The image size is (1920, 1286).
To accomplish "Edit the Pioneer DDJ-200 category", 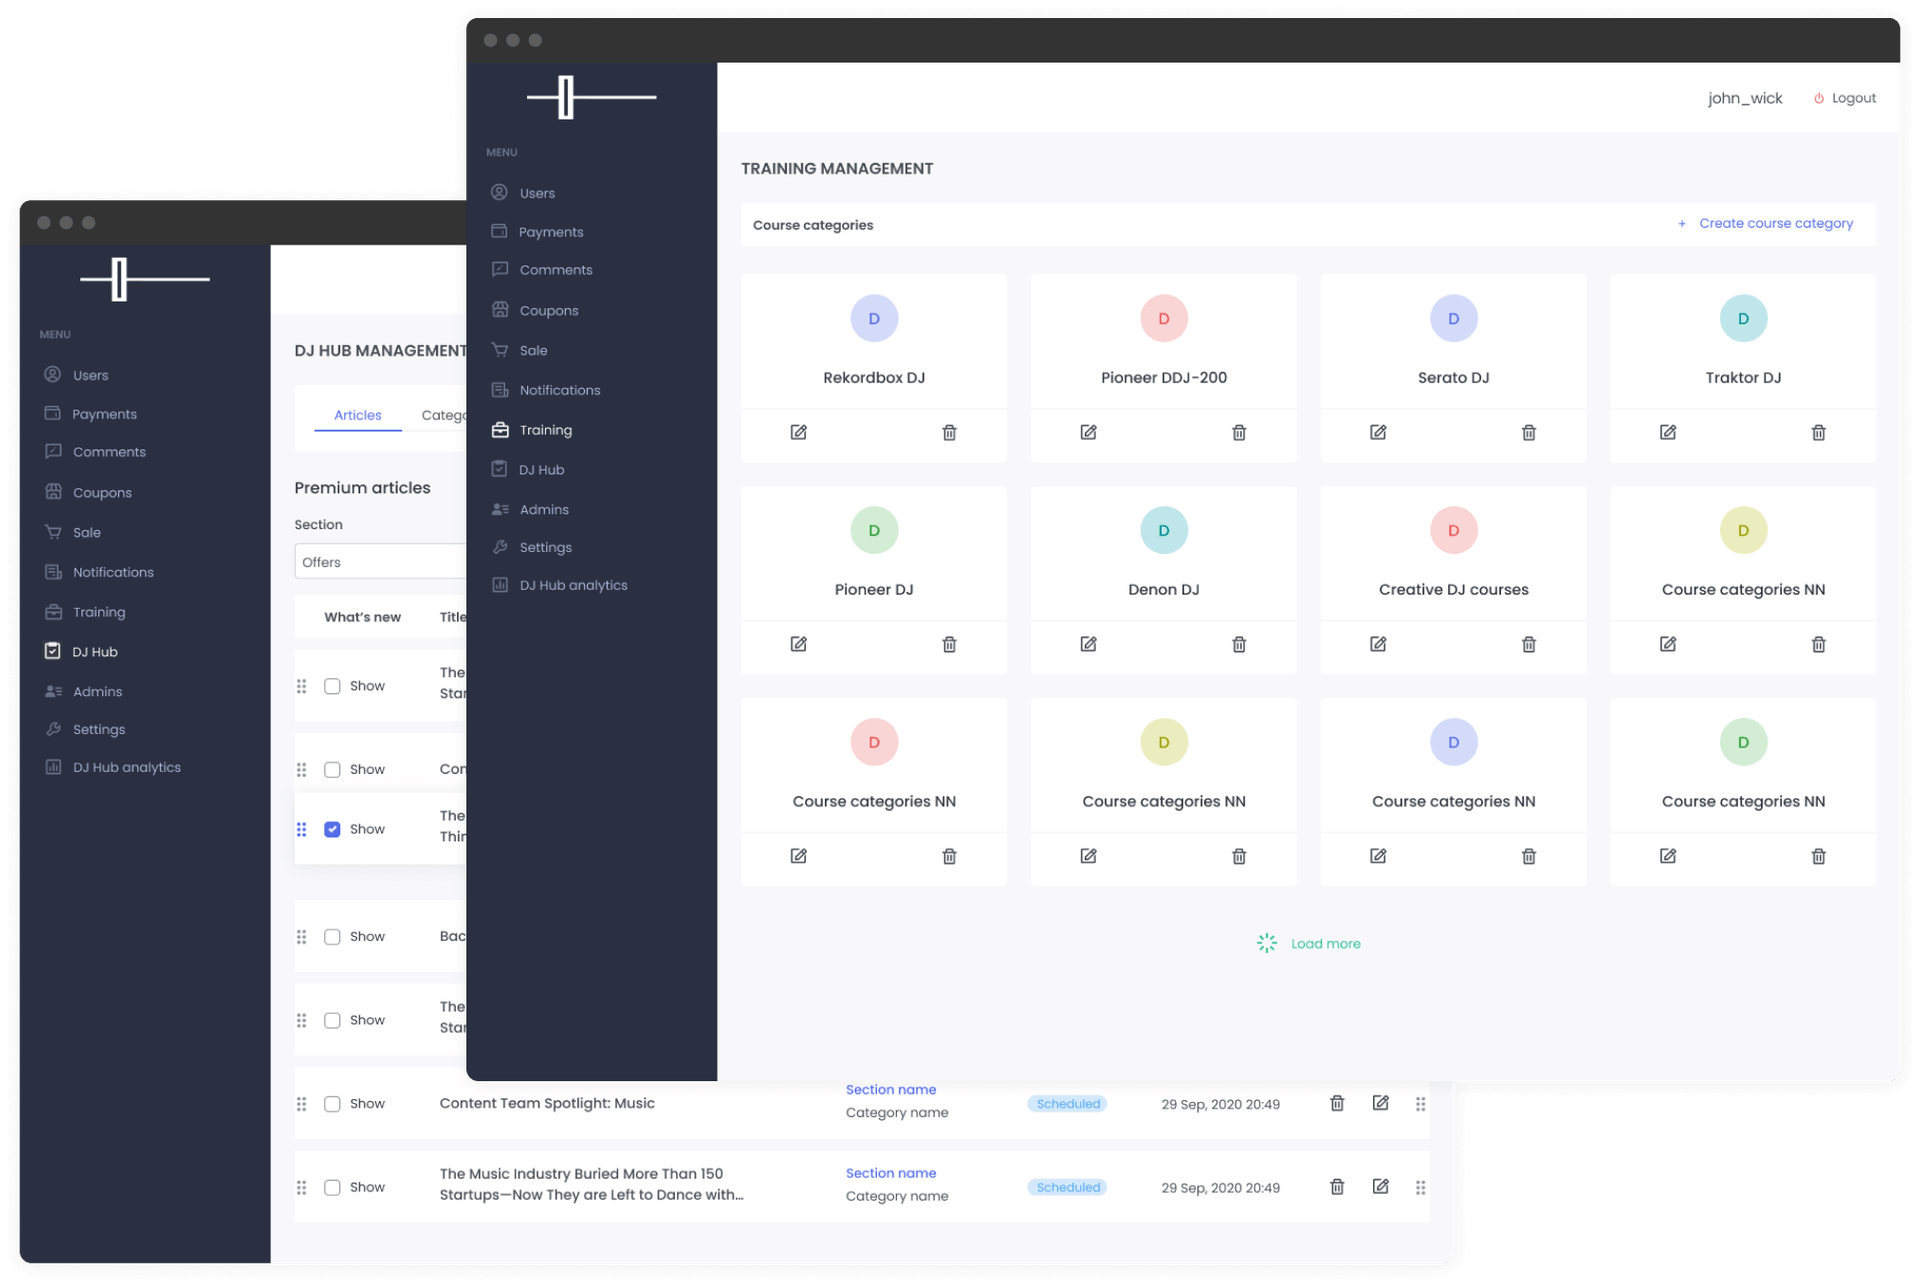I will [1088, 432].
